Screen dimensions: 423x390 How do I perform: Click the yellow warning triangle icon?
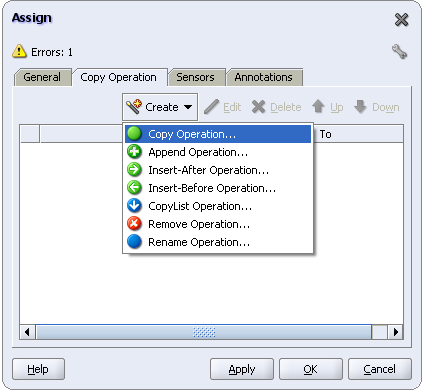point(19,51)
